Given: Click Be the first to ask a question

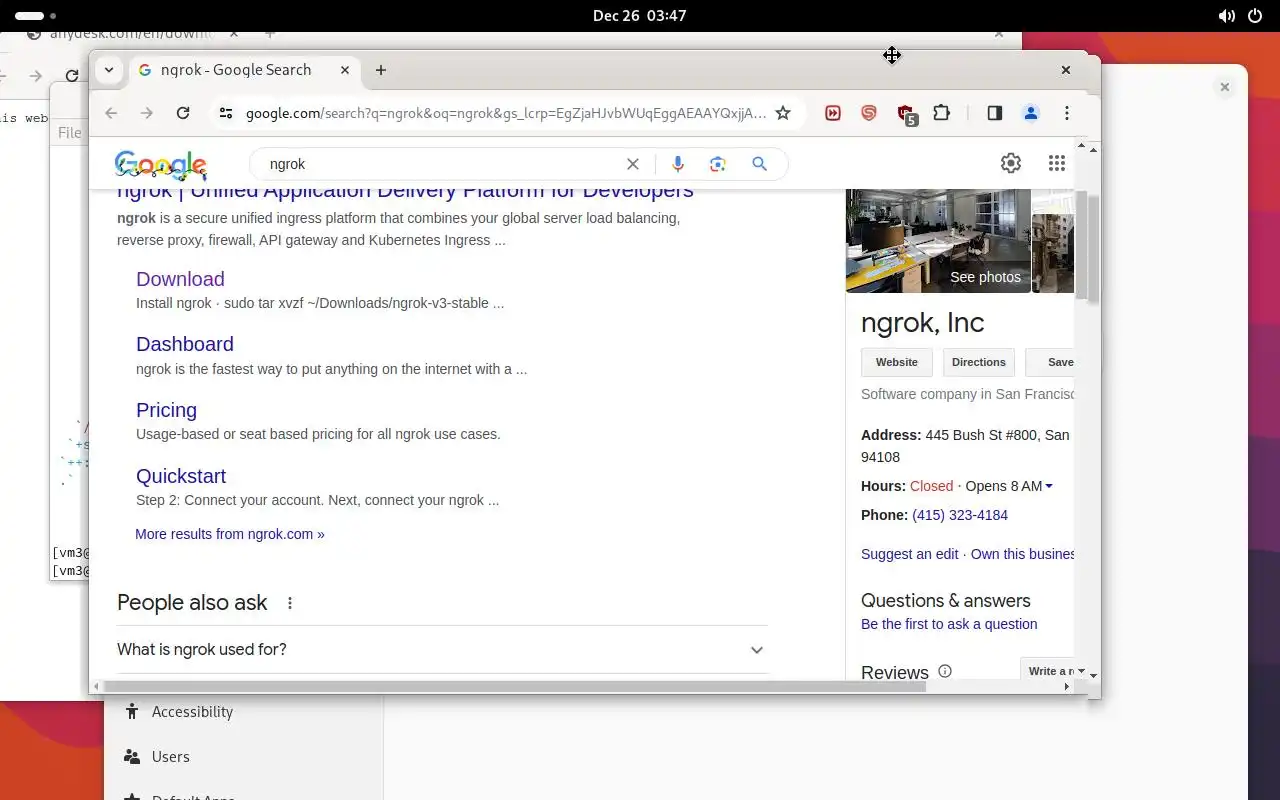Looking at the screenshot, I should coord(949,624).
